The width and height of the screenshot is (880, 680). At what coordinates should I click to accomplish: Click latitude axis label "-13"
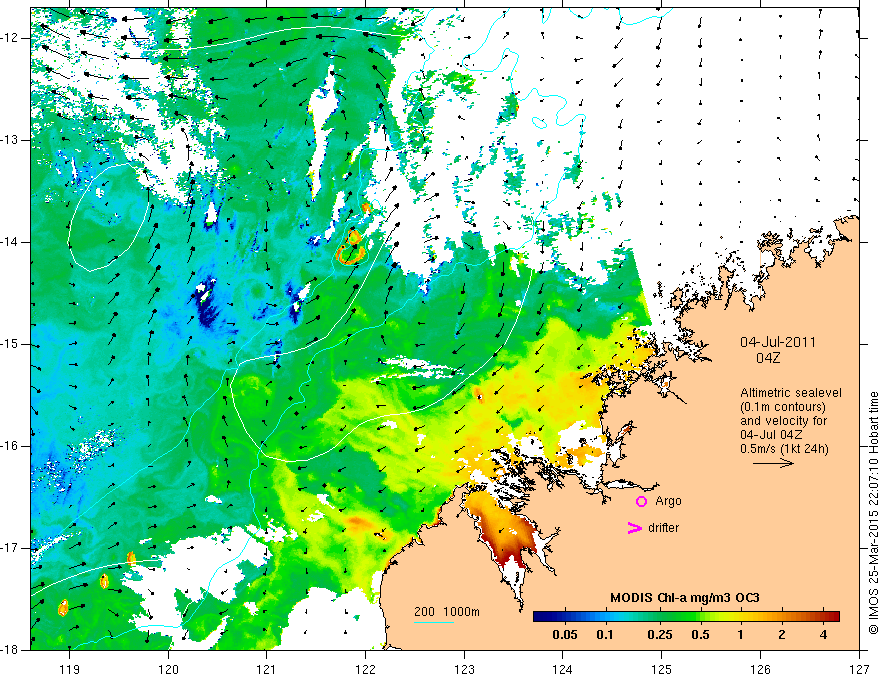tap(11, 140)
